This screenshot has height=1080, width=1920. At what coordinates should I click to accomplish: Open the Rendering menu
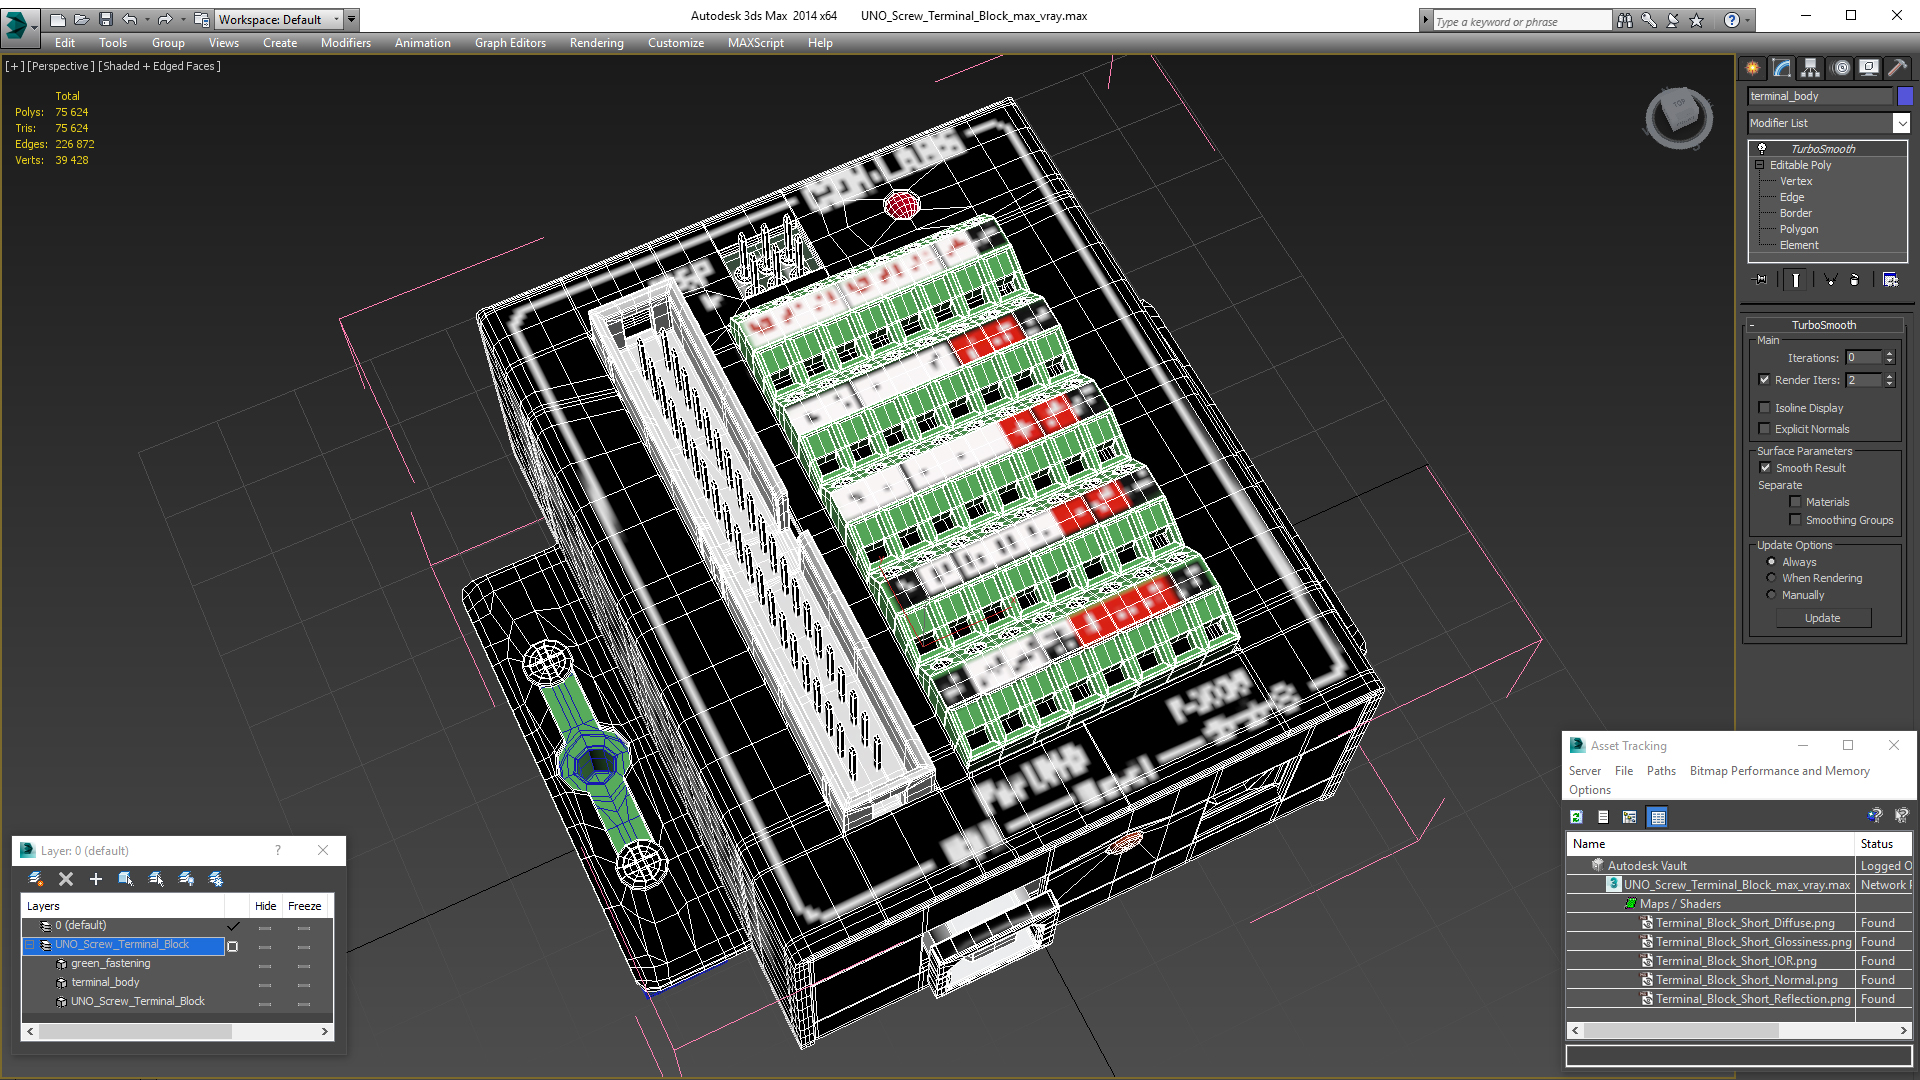pyautogui.click(x=596, y=42)
